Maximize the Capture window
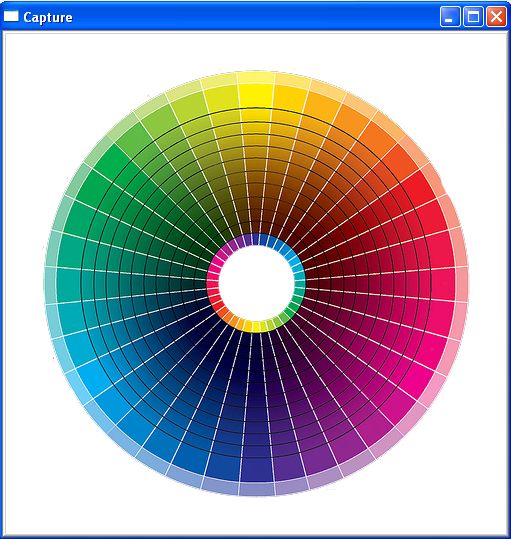Viewport: 511px width, 539px height. [x=473, y=16]
